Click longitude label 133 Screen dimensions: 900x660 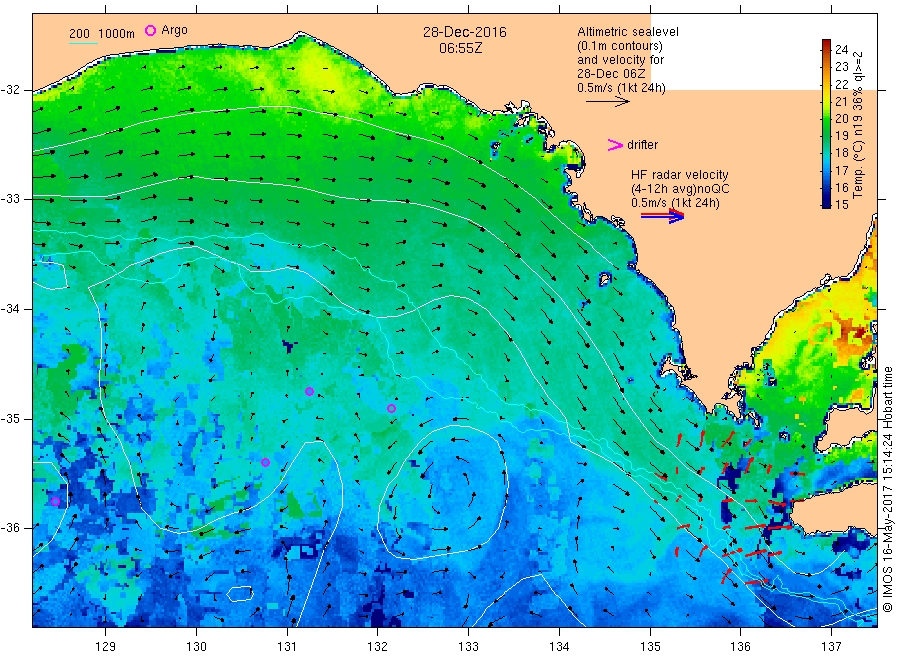pyautogui.click(x=468, y=646)
